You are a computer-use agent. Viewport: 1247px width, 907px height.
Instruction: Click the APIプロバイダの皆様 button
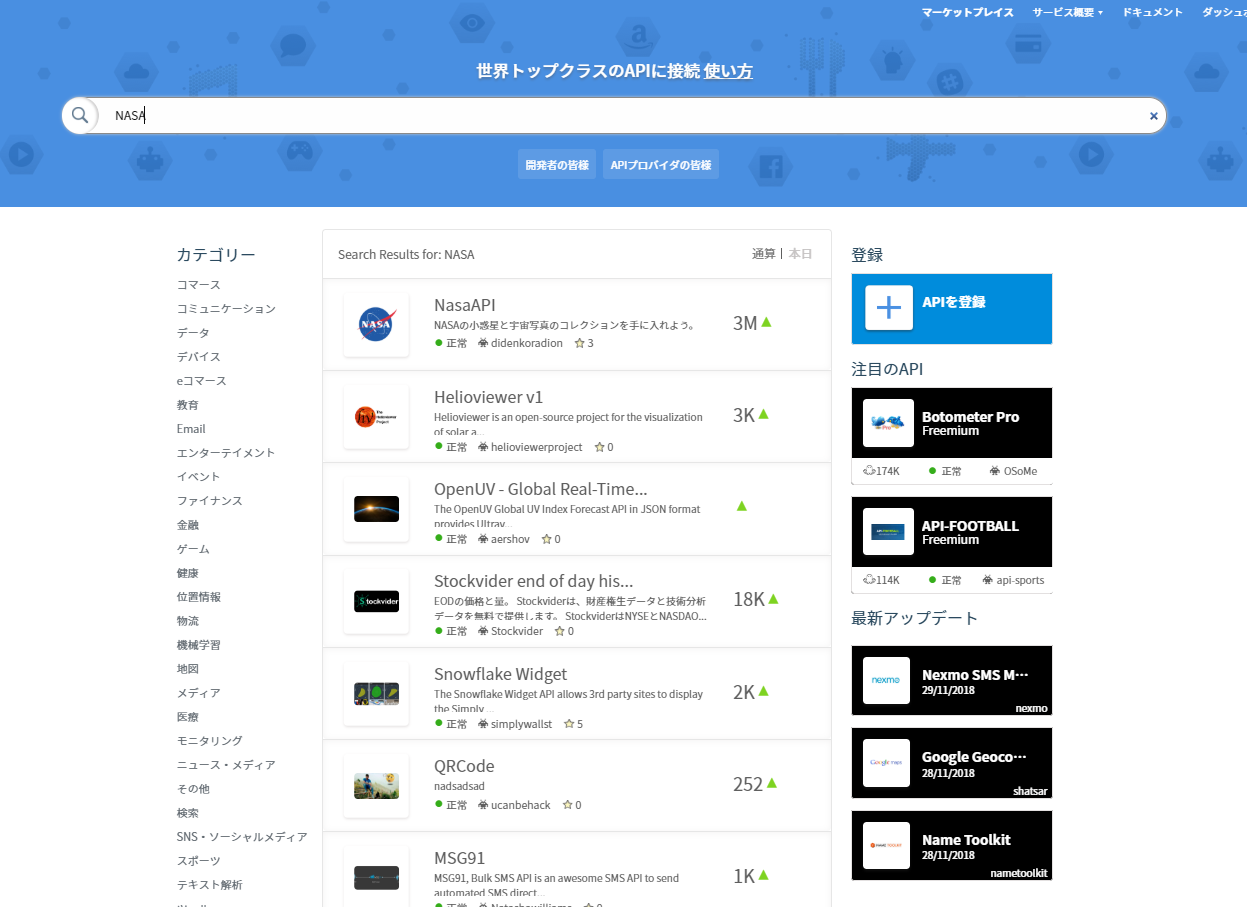click(x=661, y=165)
